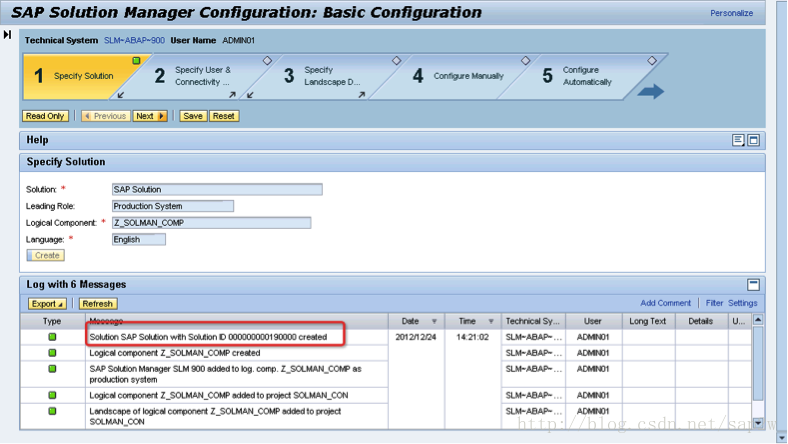Viewport: 788px width, 444px height.
Task: Click the Save button
Action: pos(193,116)
